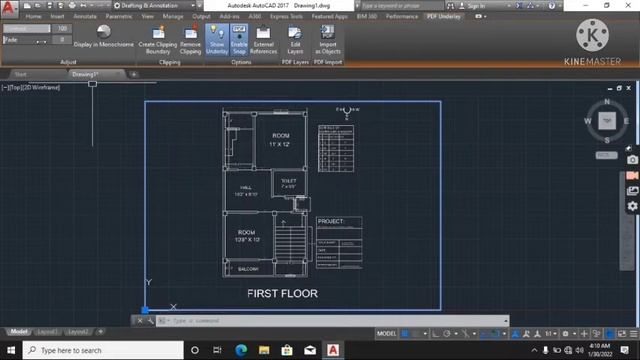Click the Help question mark icon
Image resolution: width=640 pixels, height=360 pixels.
(x=552, y=6)
